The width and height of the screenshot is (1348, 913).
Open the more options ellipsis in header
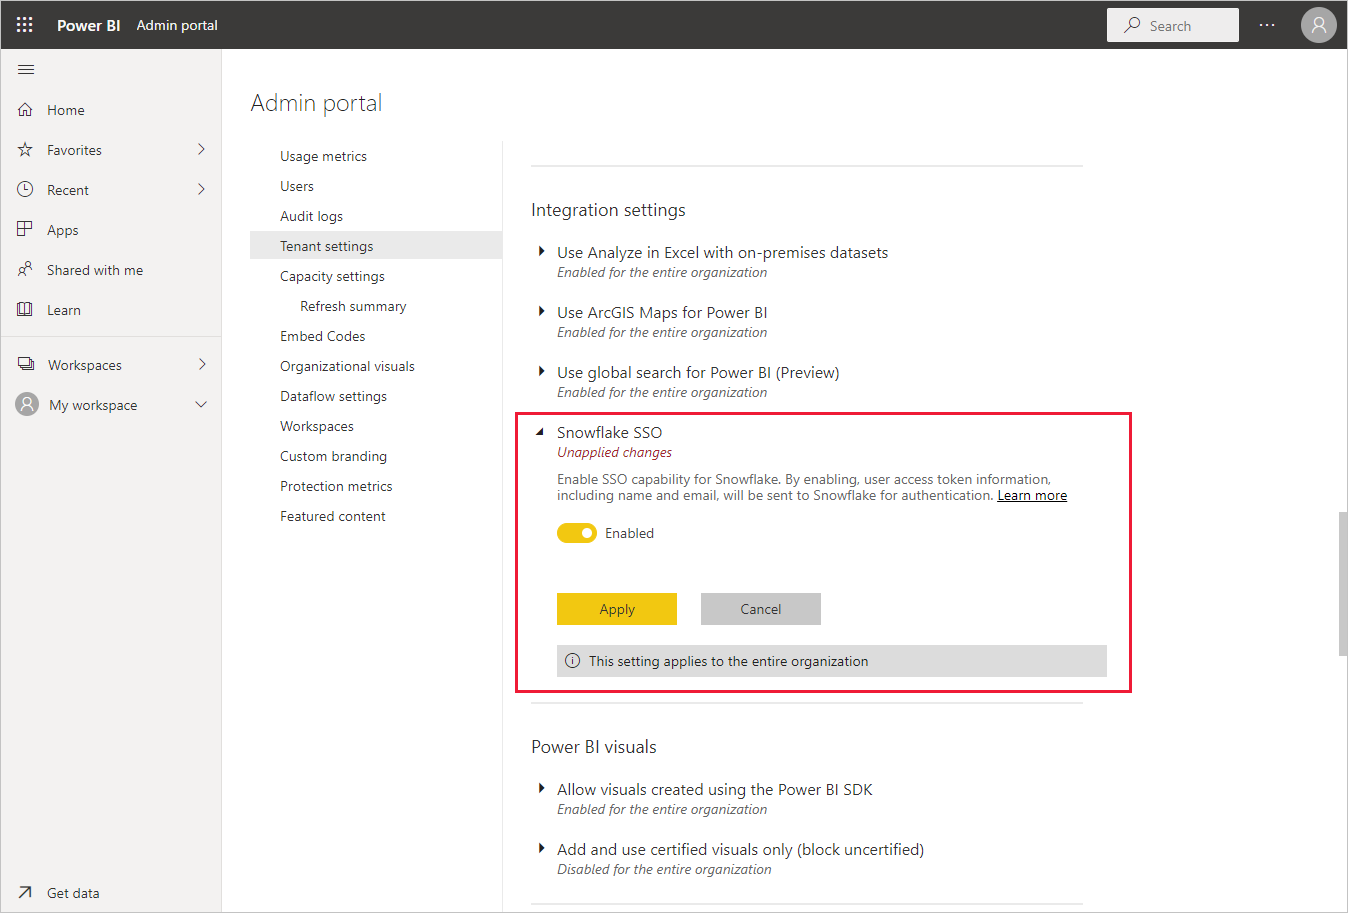point(1267,25)
